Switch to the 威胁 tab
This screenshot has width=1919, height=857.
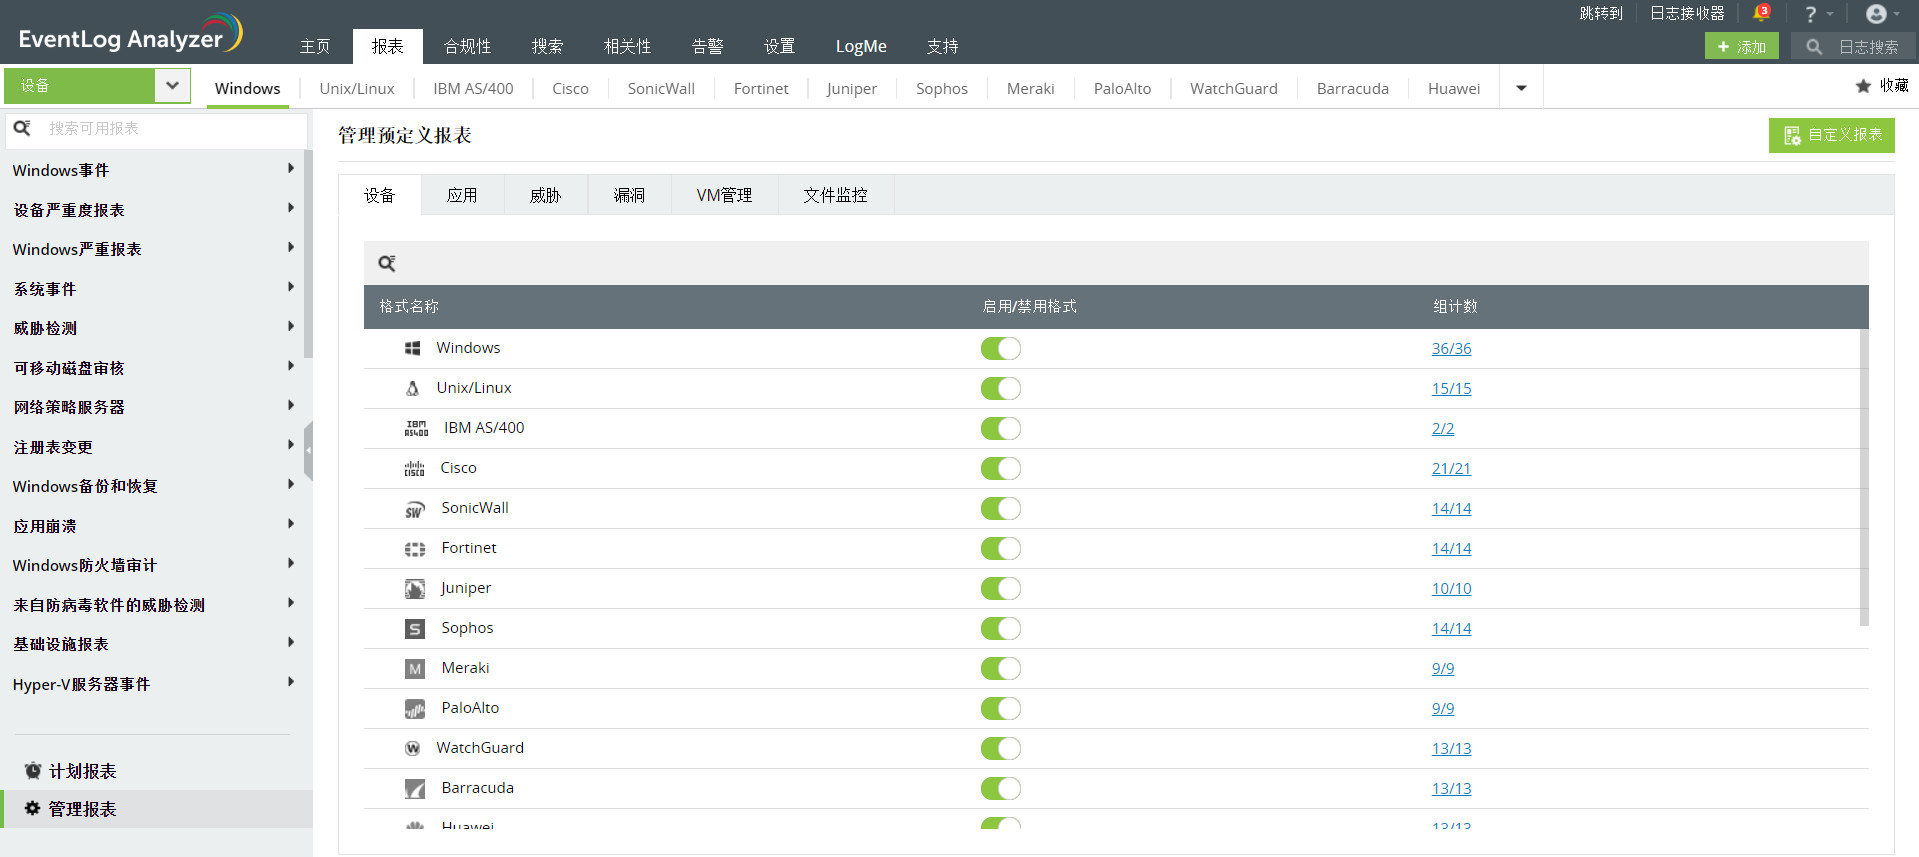[x=545, y=195]
